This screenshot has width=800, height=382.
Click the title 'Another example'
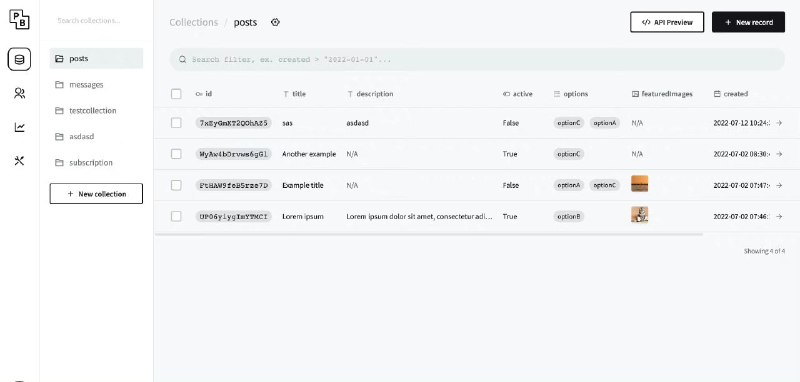click(309, 154)
